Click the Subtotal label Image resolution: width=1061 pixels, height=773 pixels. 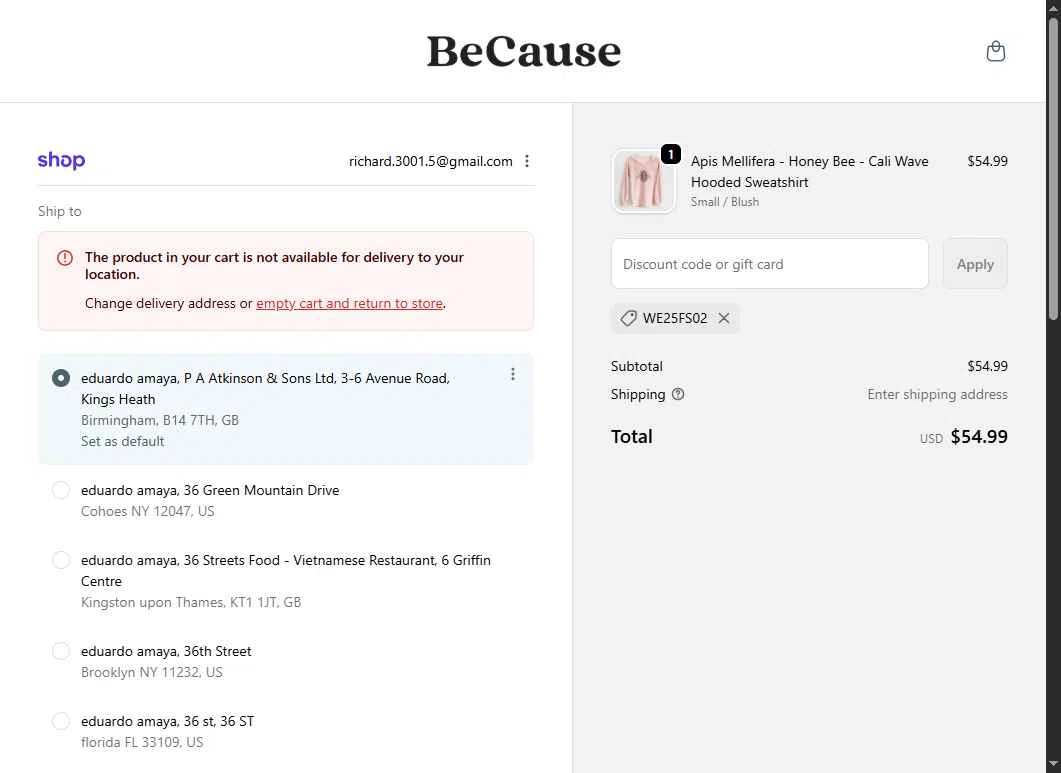click(637, 366)
